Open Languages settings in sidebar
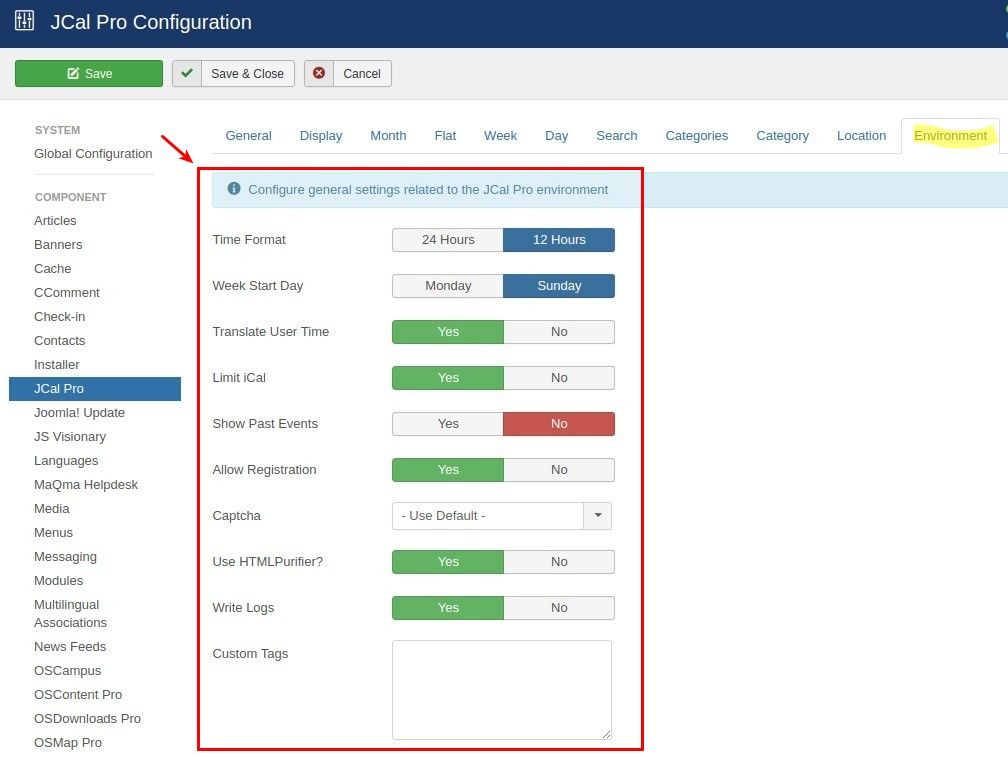Viewport: 1008px width, 757px height. coord(66,461)
